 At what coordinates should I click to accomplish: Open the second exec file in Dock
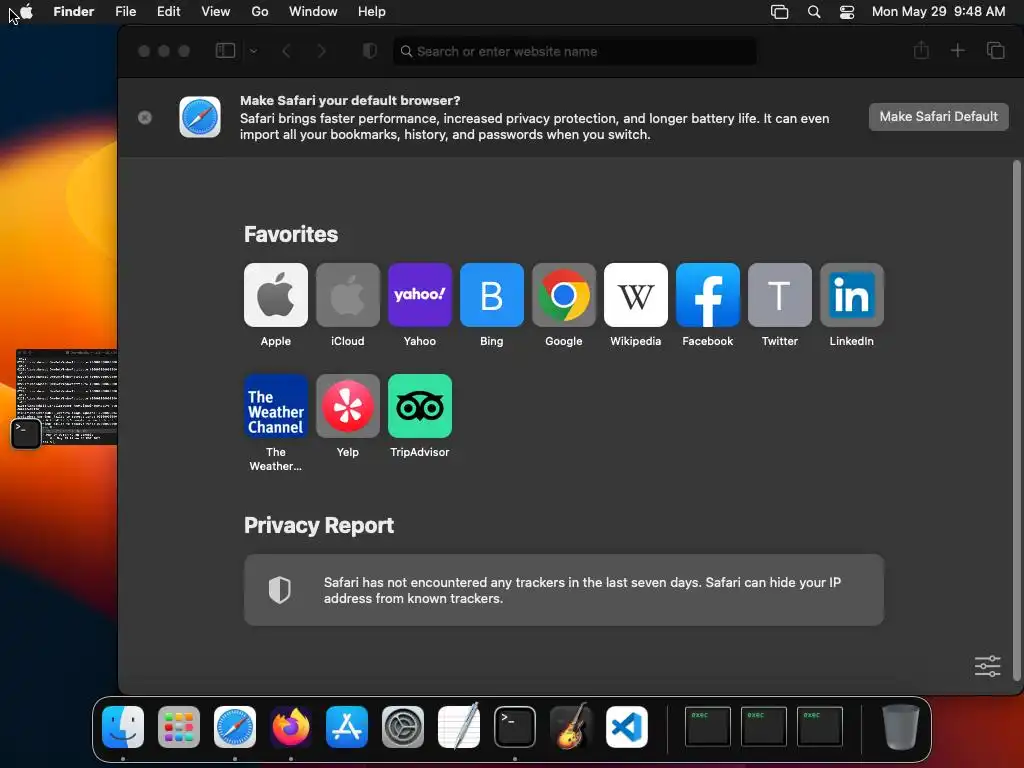(x=764, y=726)
